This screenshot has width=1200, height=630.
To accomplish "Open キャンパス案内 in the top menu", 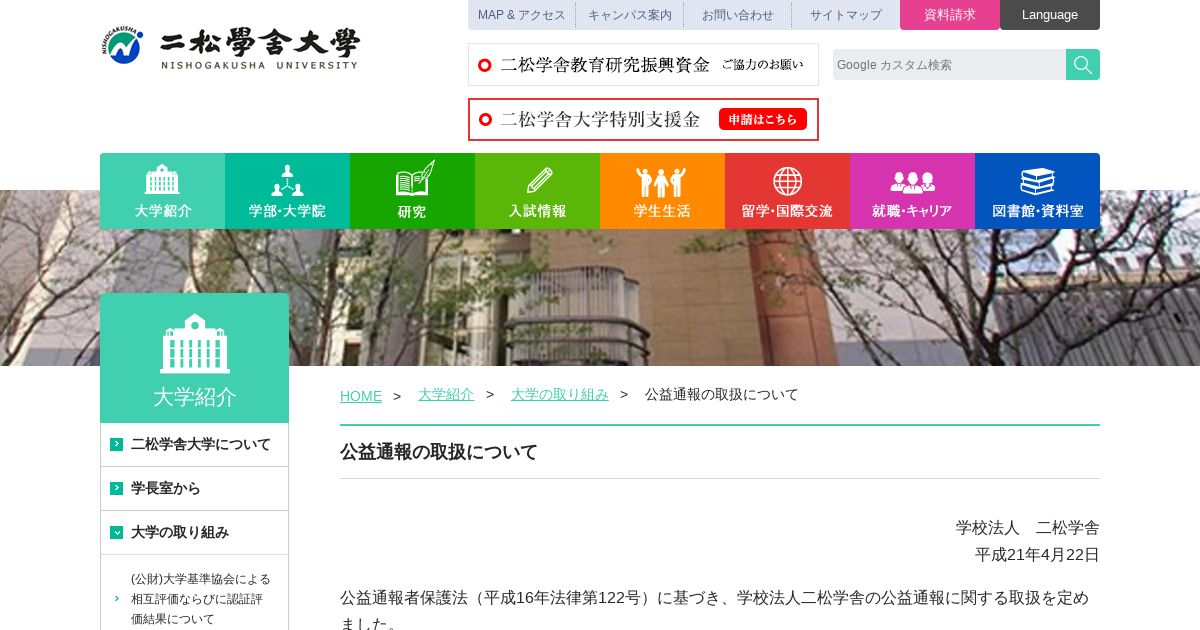I will [x=630, y=15].
